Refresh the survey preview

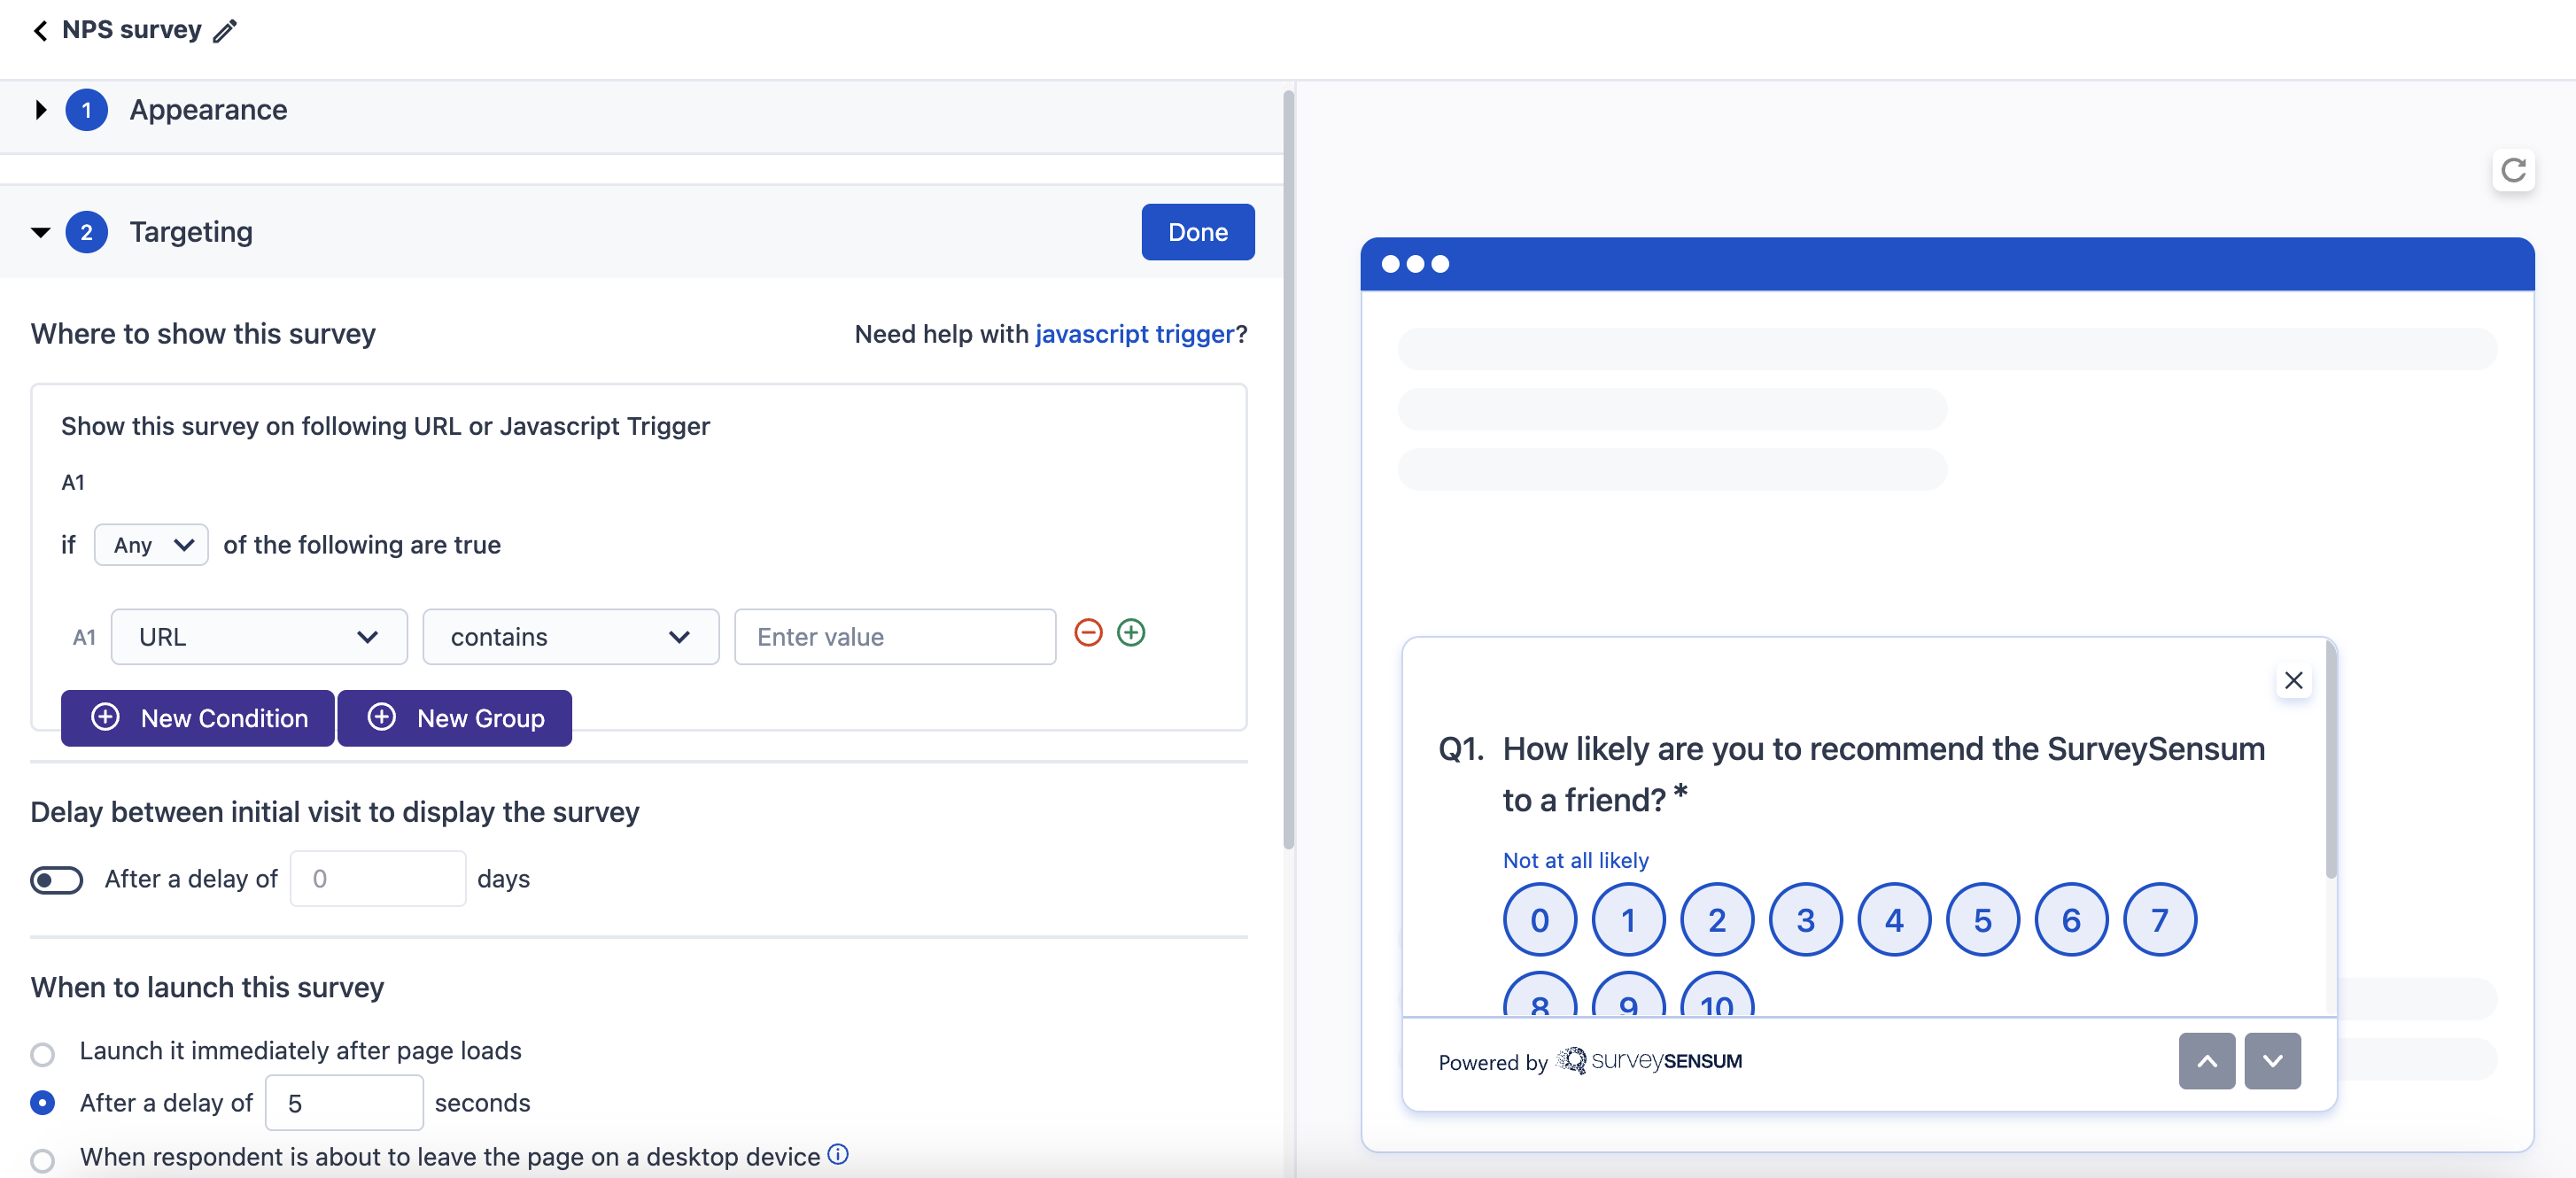click(2513, 170)
